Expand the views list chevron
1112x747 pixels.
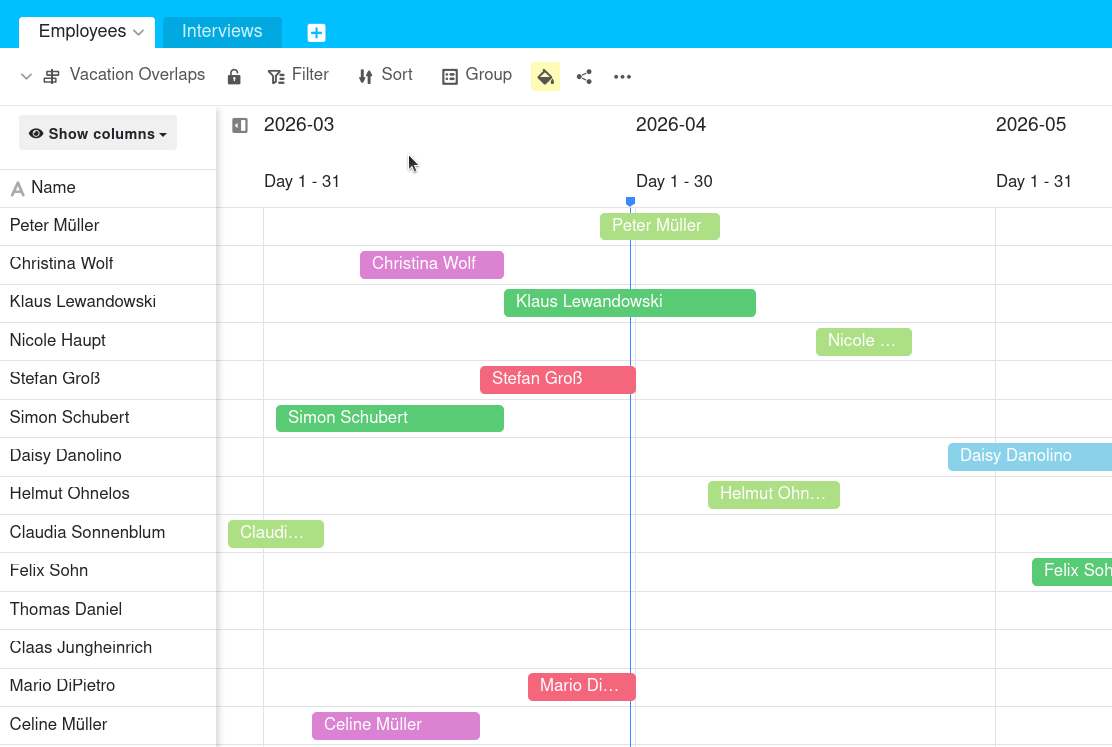pyautogui.click(x=26, y=76)
